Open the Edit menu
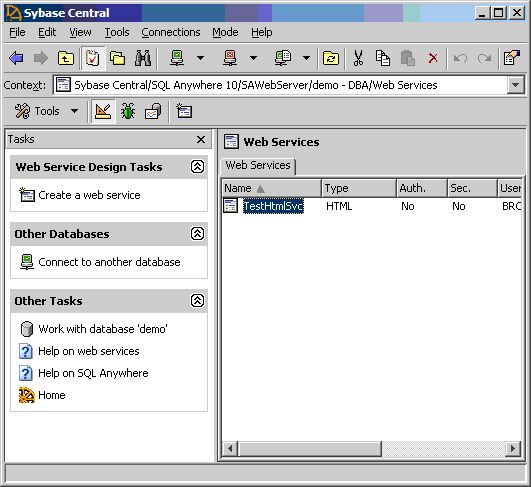 point(47,33)
